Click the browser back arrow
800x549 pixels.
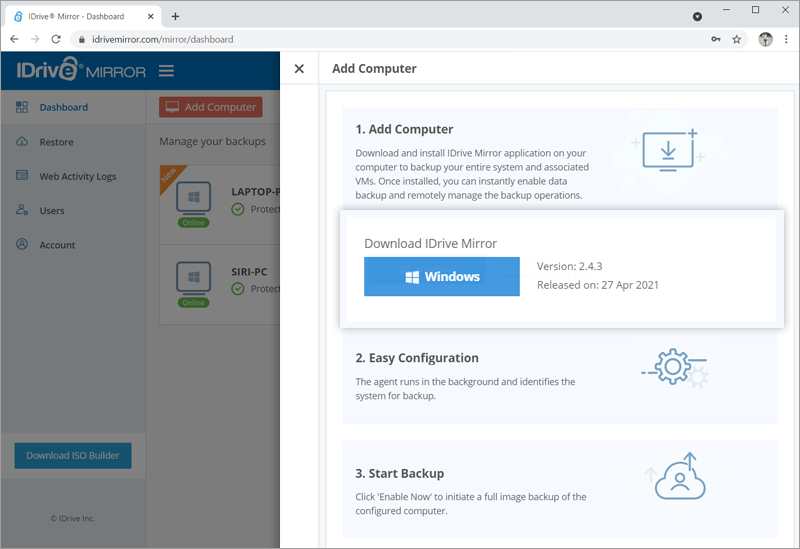pos(14,39)
